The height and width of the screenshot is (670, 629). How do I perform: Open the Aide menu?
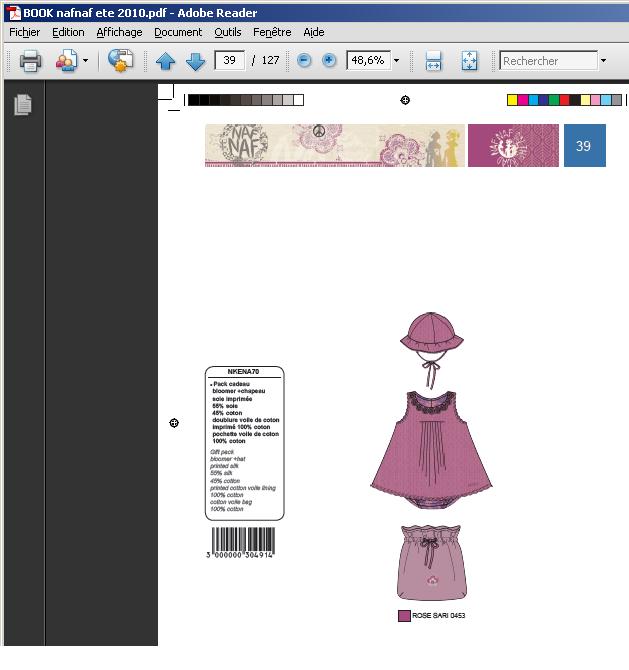[314, 32]
